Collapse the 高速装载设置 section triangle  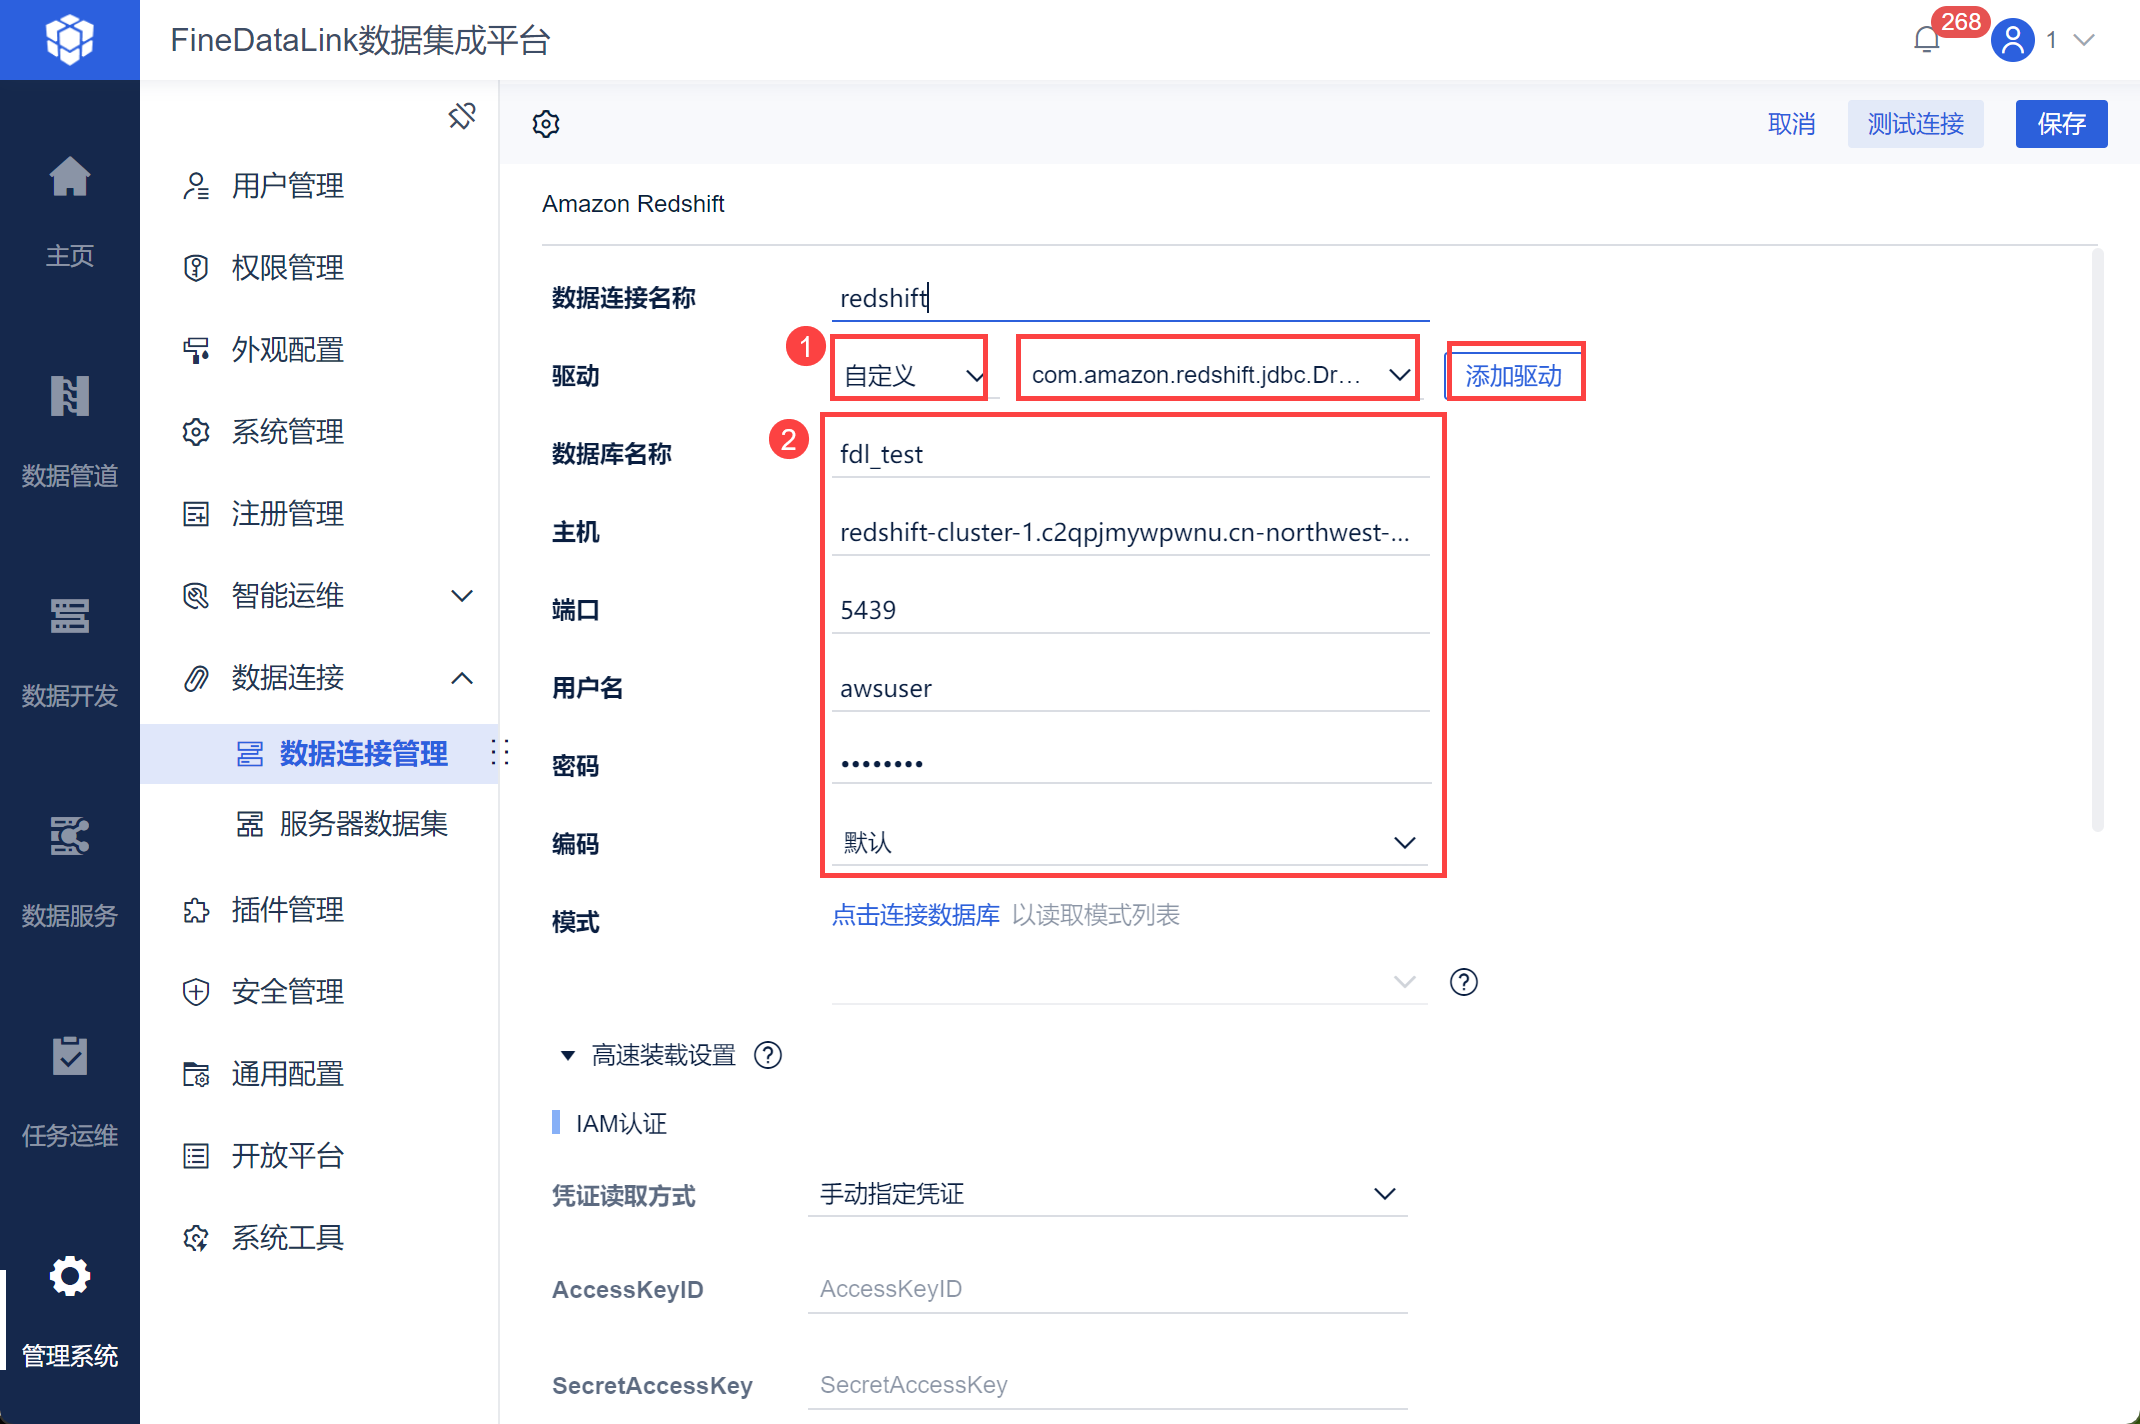pyautogui.click(x=567, y=1055)
